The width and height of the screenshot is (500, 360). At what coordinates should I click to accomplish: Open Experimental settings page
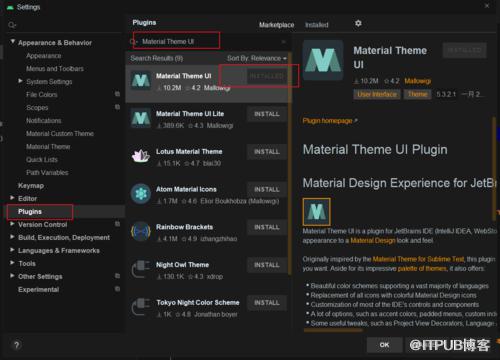tap(39, 290)
